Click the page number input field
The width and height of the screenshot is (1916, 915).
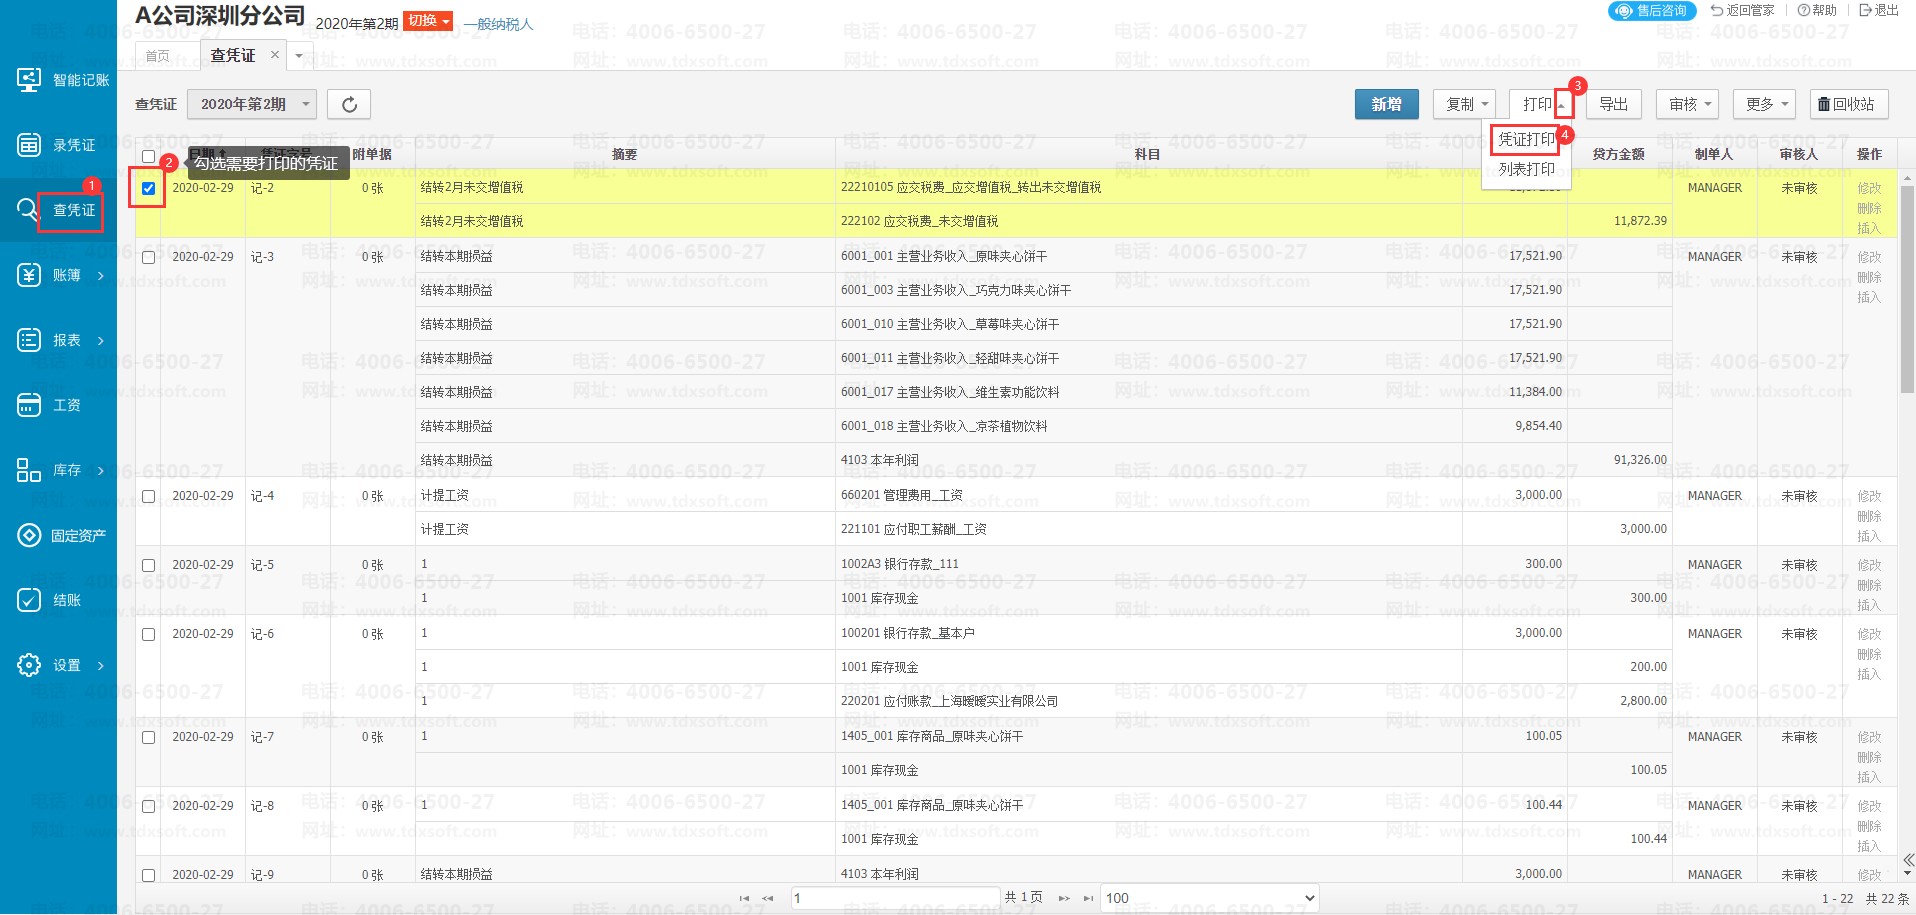pos(894,898)
